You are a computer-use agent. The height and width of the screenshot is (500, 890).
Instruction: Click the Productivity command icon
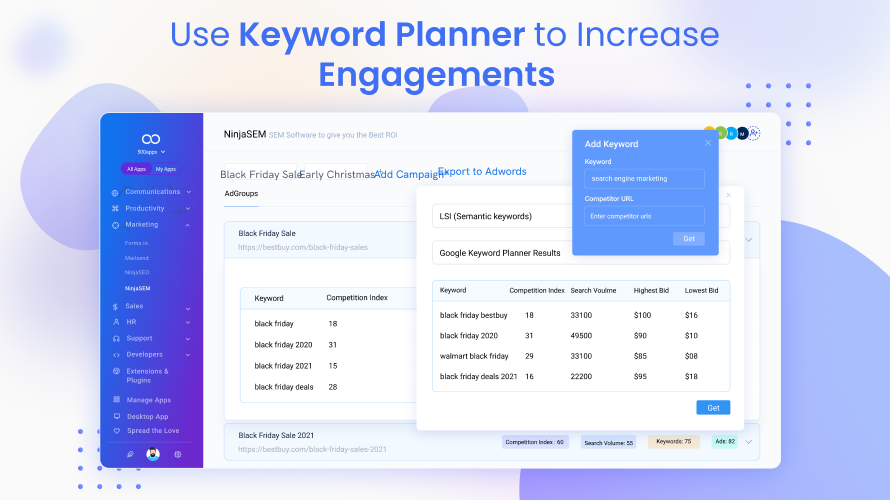115,209
